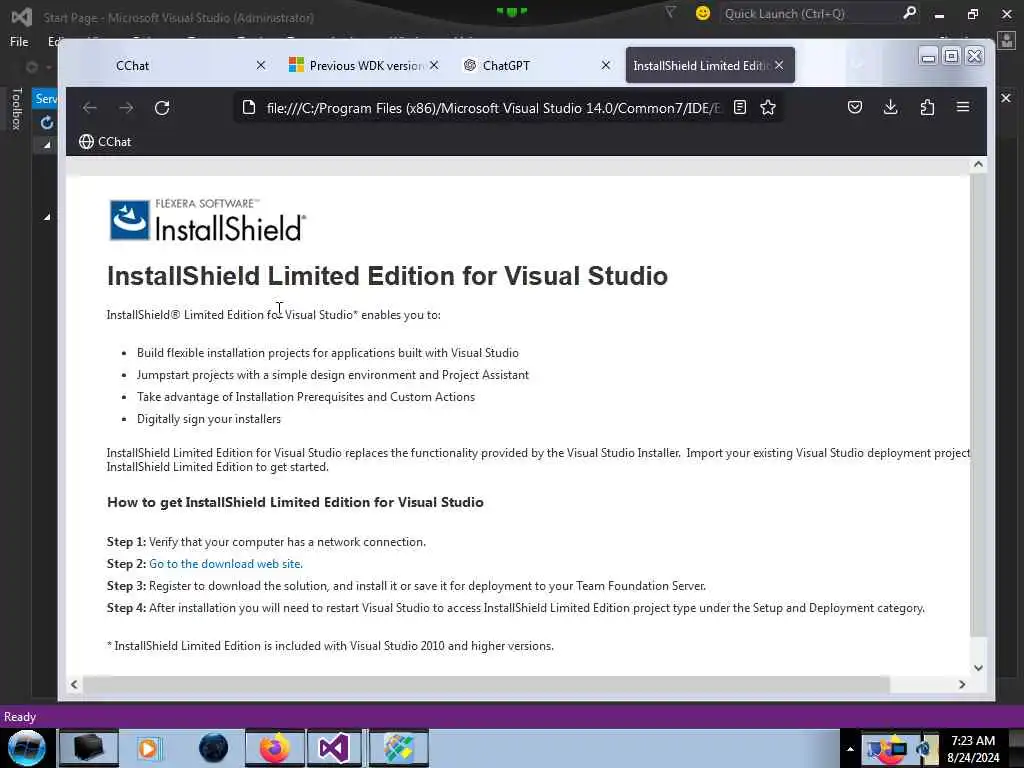Open the Firefox taskbar icon

pyautogui.click(x=275, y=748)
